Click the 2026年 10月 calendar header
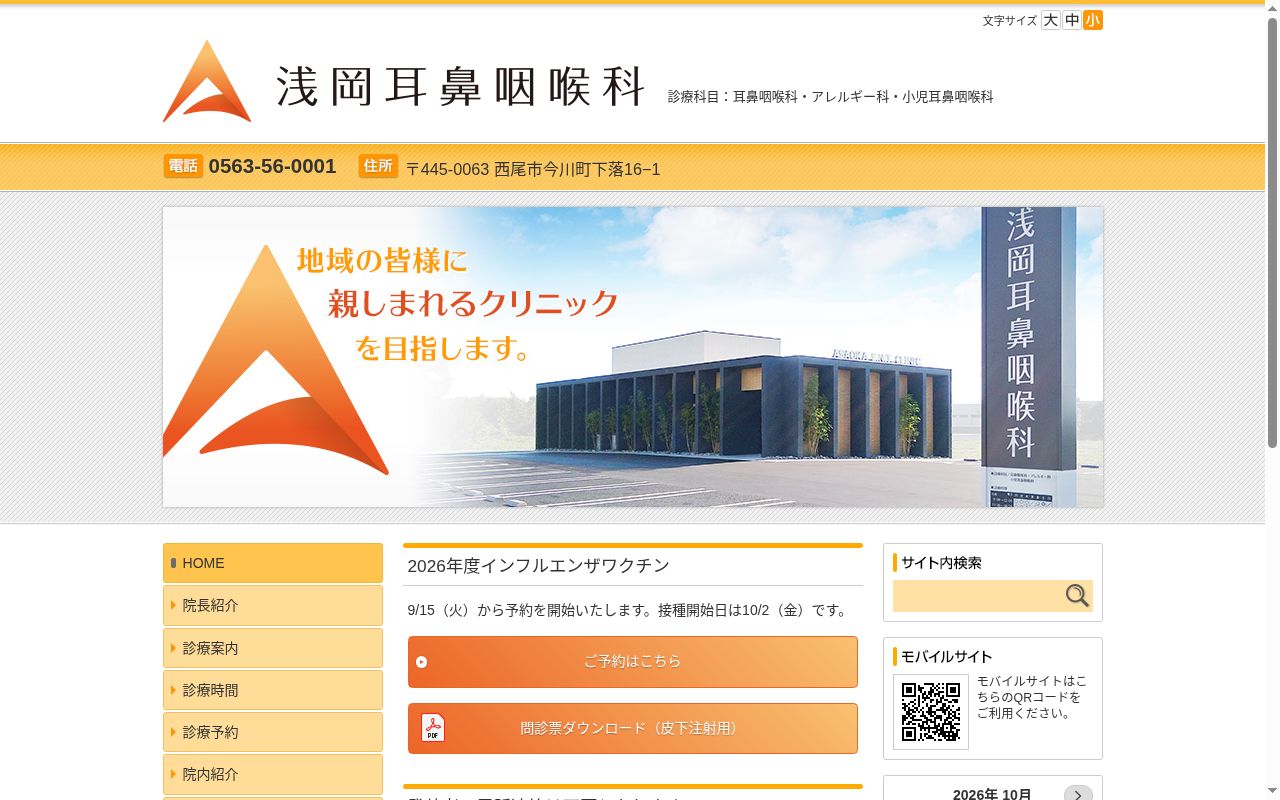This screenshot has height=800, width=1280. coord(992,794)
